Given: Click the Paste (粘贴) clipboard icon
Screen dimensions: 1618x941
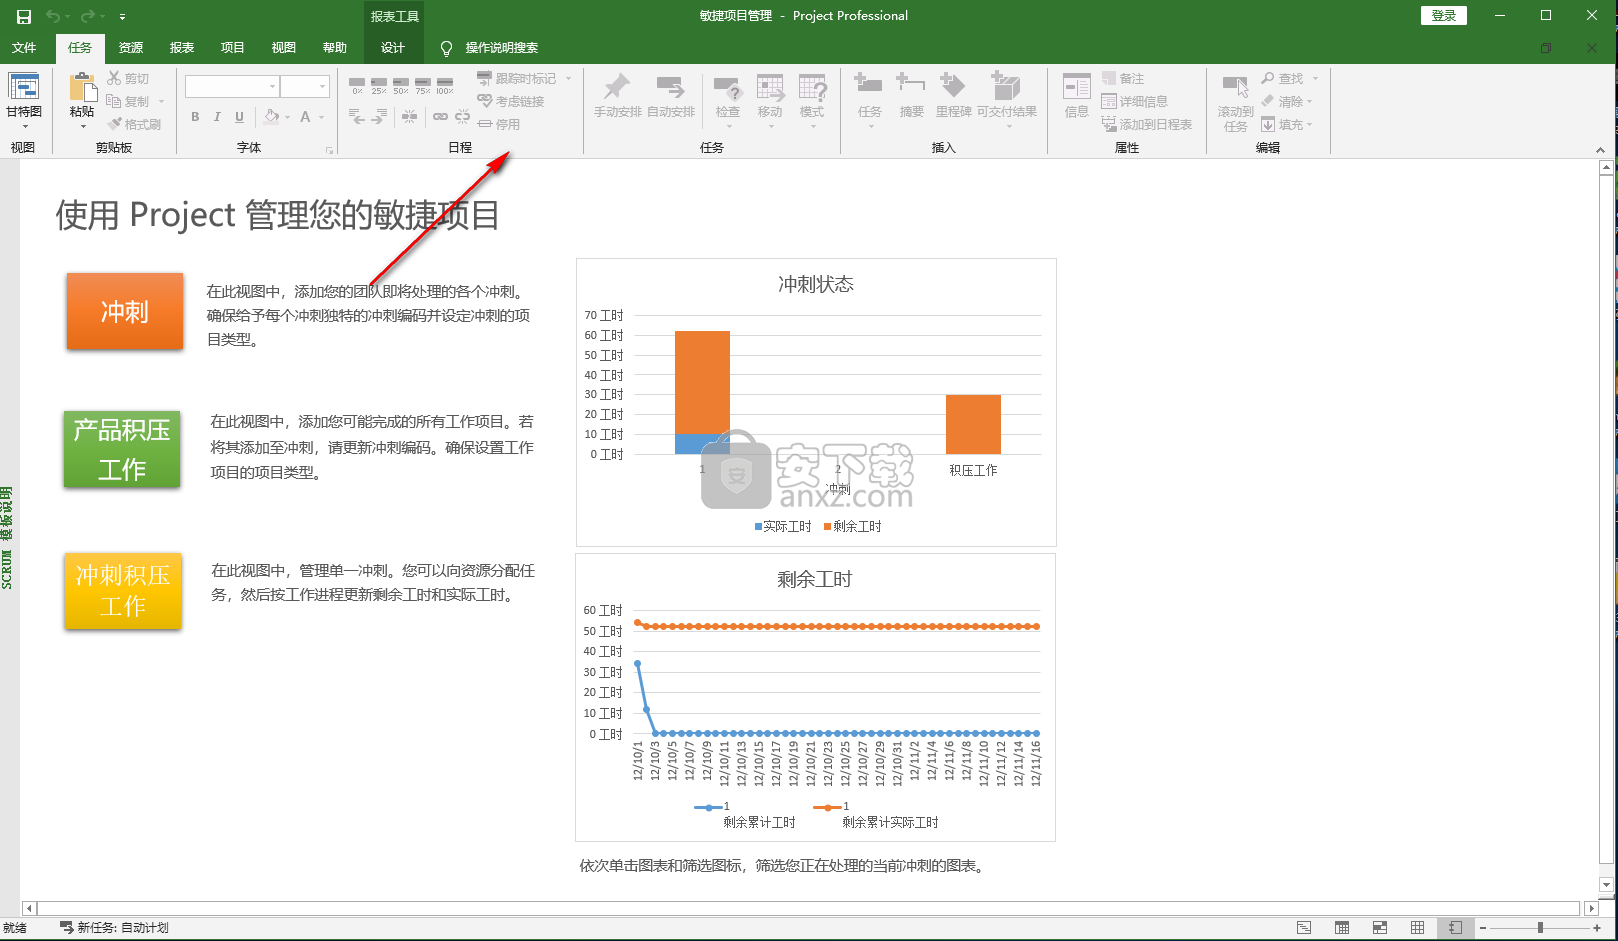Looking at the screenshot, I should [x=82, y=87].
